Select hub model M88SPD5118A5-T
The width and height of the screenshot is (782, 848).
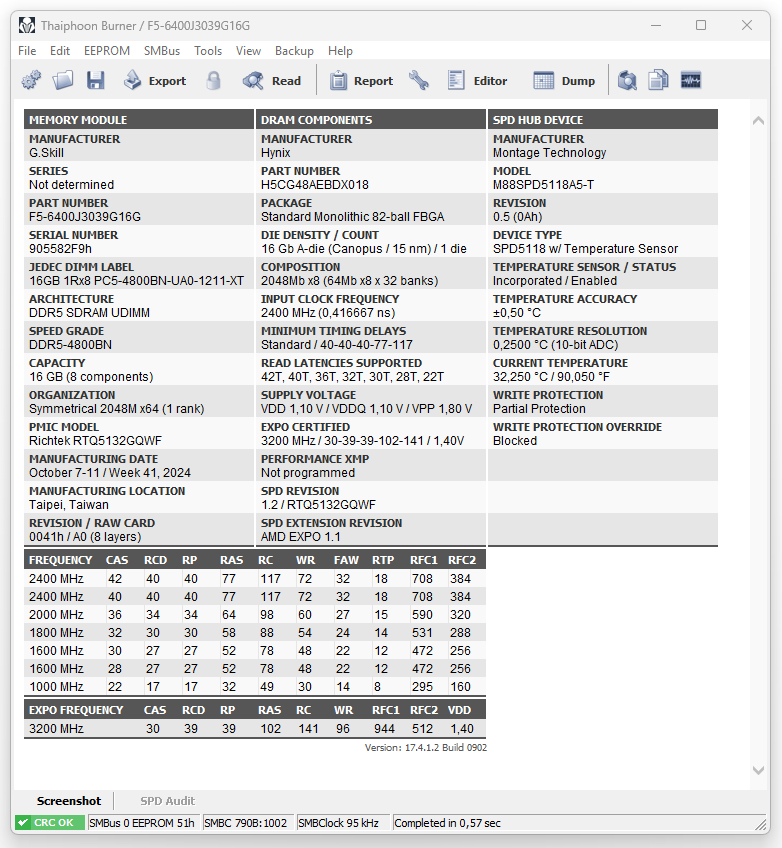[543, 185]
